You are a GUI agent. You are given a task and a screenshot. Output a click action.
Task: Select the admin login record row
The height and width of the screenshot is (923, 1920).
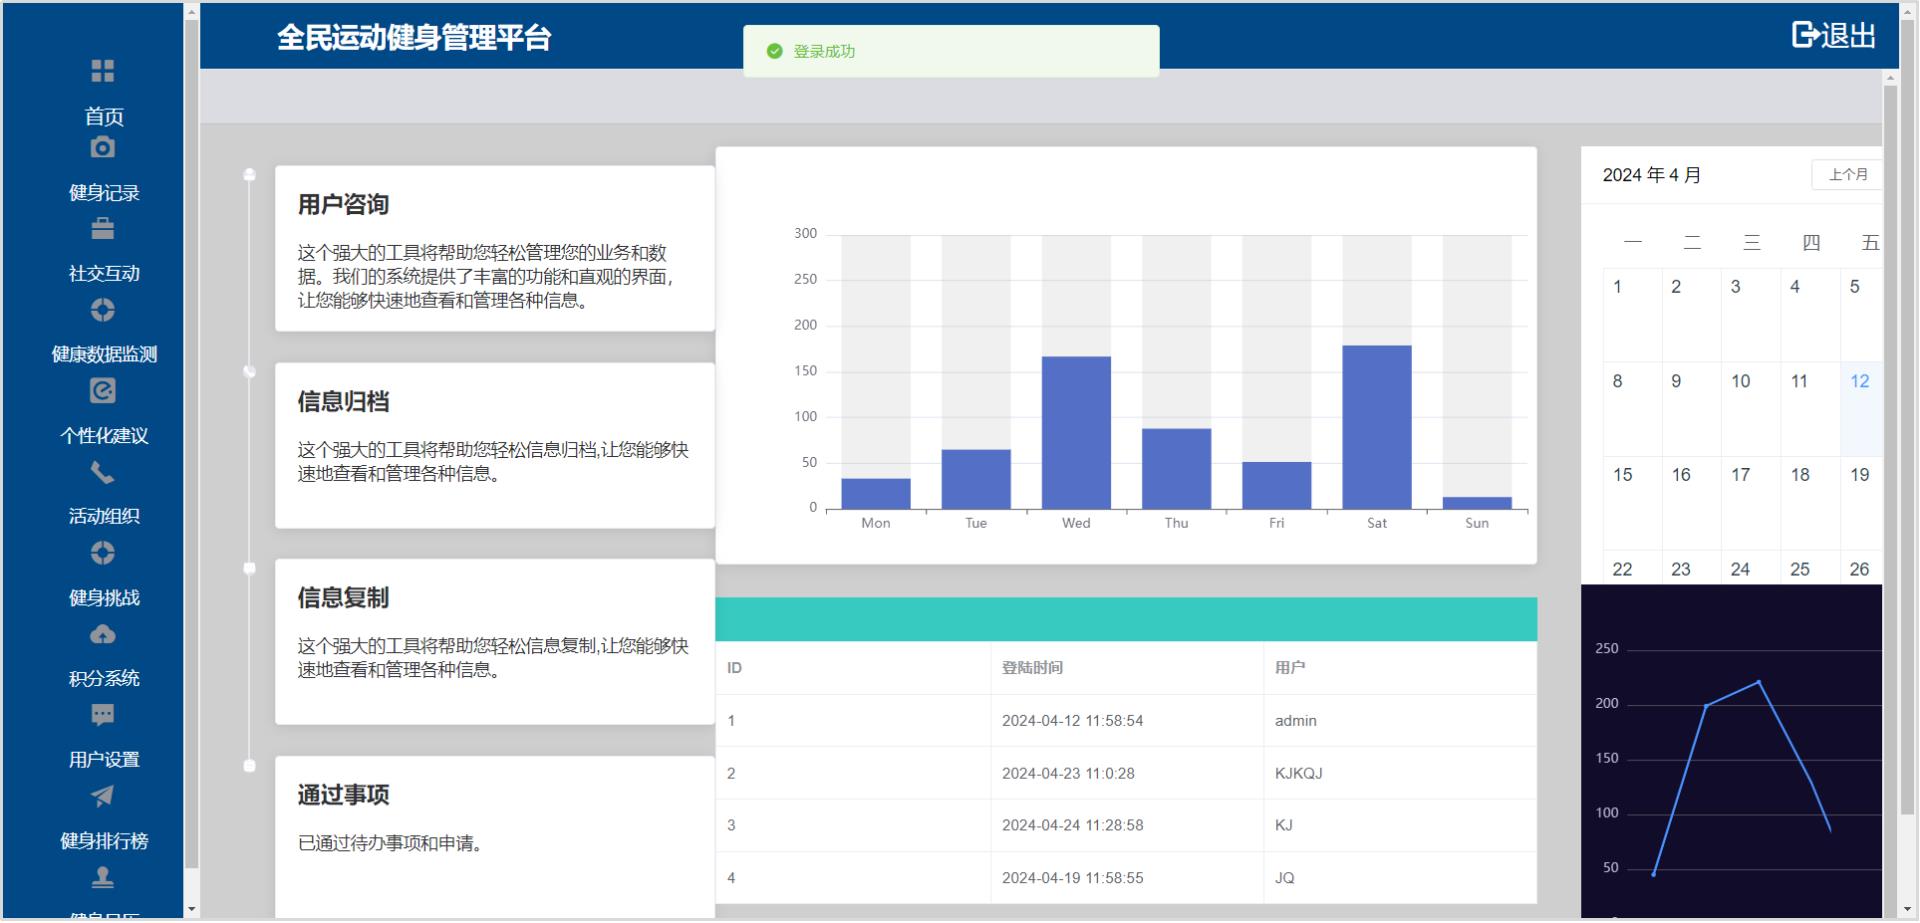1126,721
